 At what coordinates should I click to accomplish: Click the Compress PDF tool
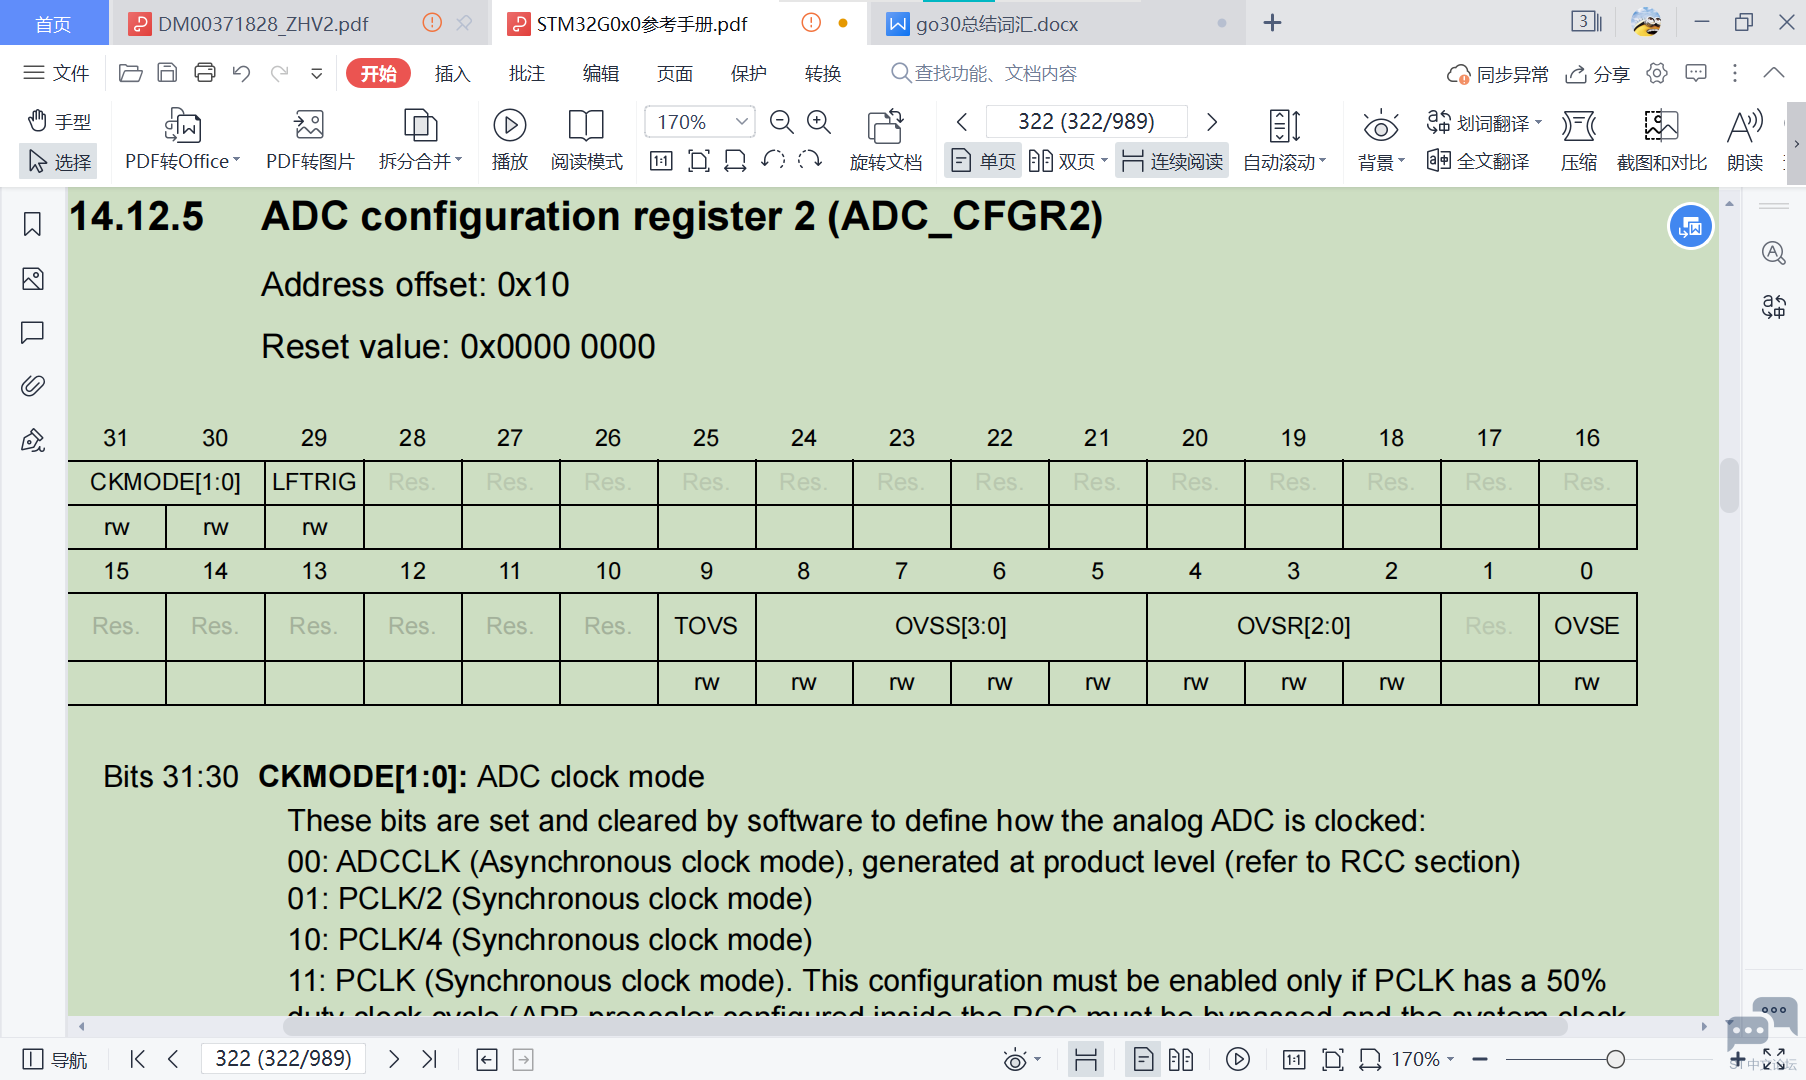(1578, 139)
